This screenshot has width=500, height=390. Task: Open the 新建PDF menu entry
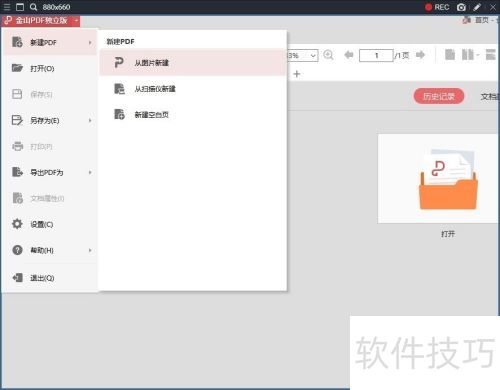[51, 42]
